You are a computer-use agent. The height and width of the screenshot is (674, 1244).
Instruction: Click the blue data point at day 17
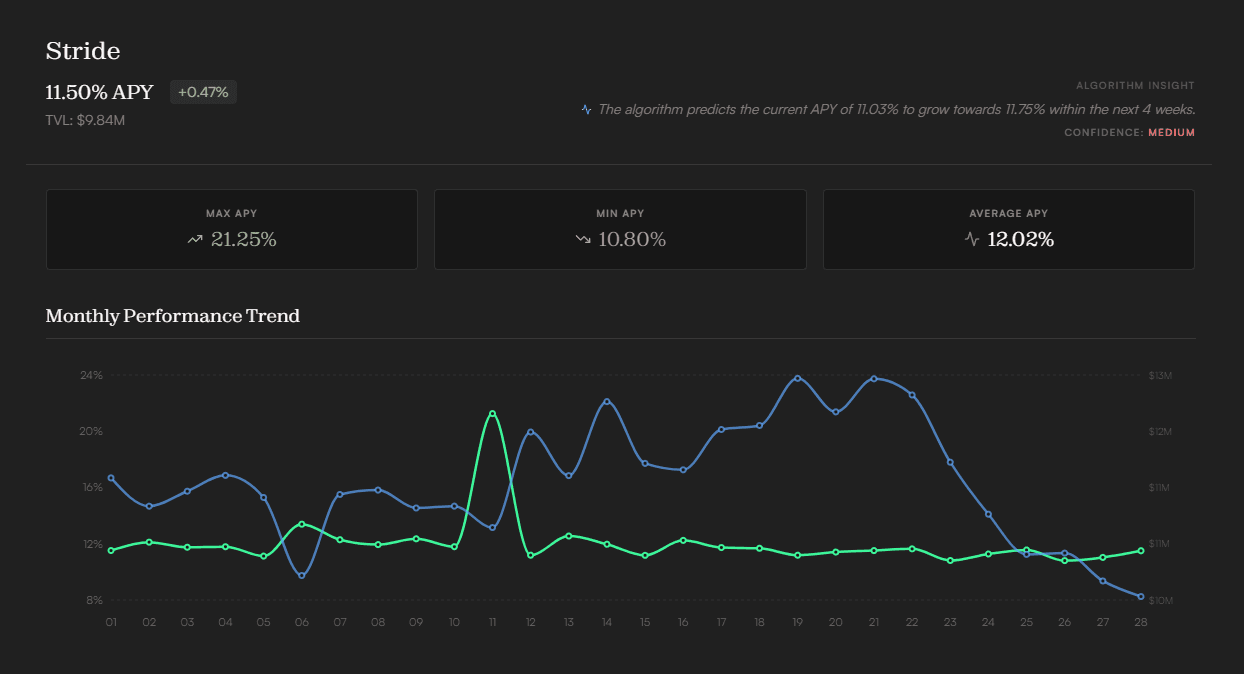click(721, 429)
